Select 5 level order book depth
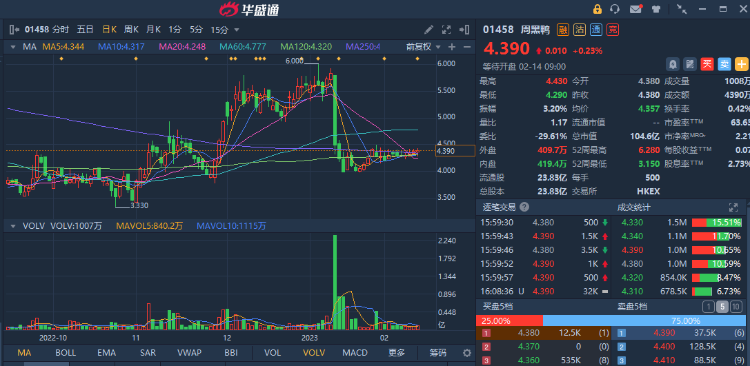Viewport: 750px width, 366px height. pos(722,307)
